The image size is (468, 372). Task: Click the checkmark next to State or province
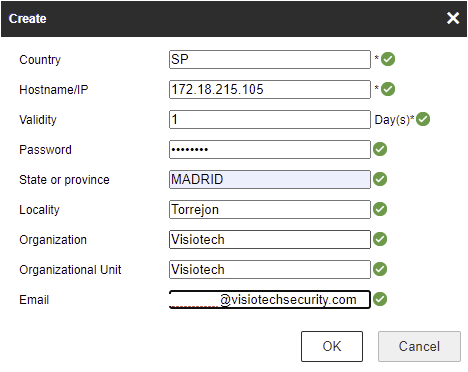coord(380,179)
